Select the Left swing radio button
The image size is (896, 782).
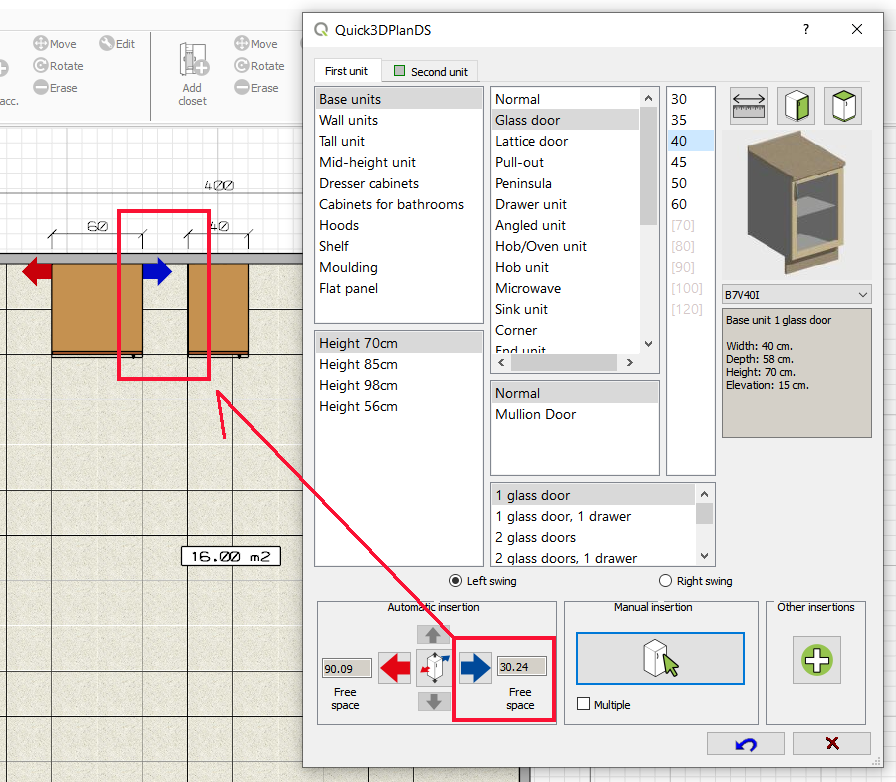pos(455,581)
